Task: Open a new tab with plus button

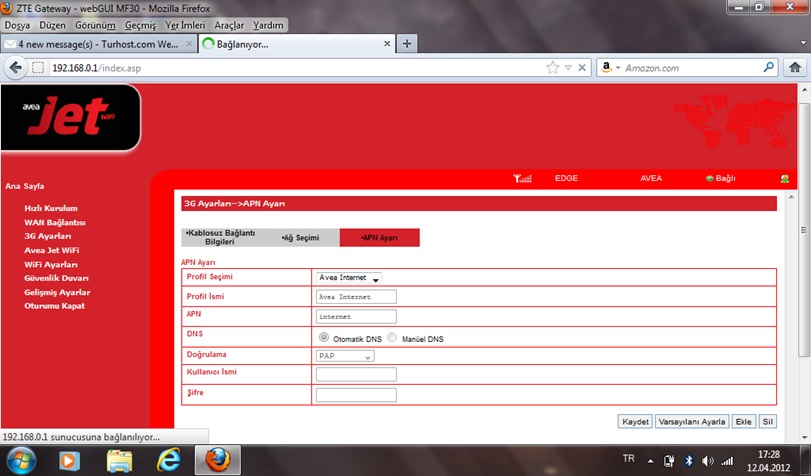Action: [407, 44]
